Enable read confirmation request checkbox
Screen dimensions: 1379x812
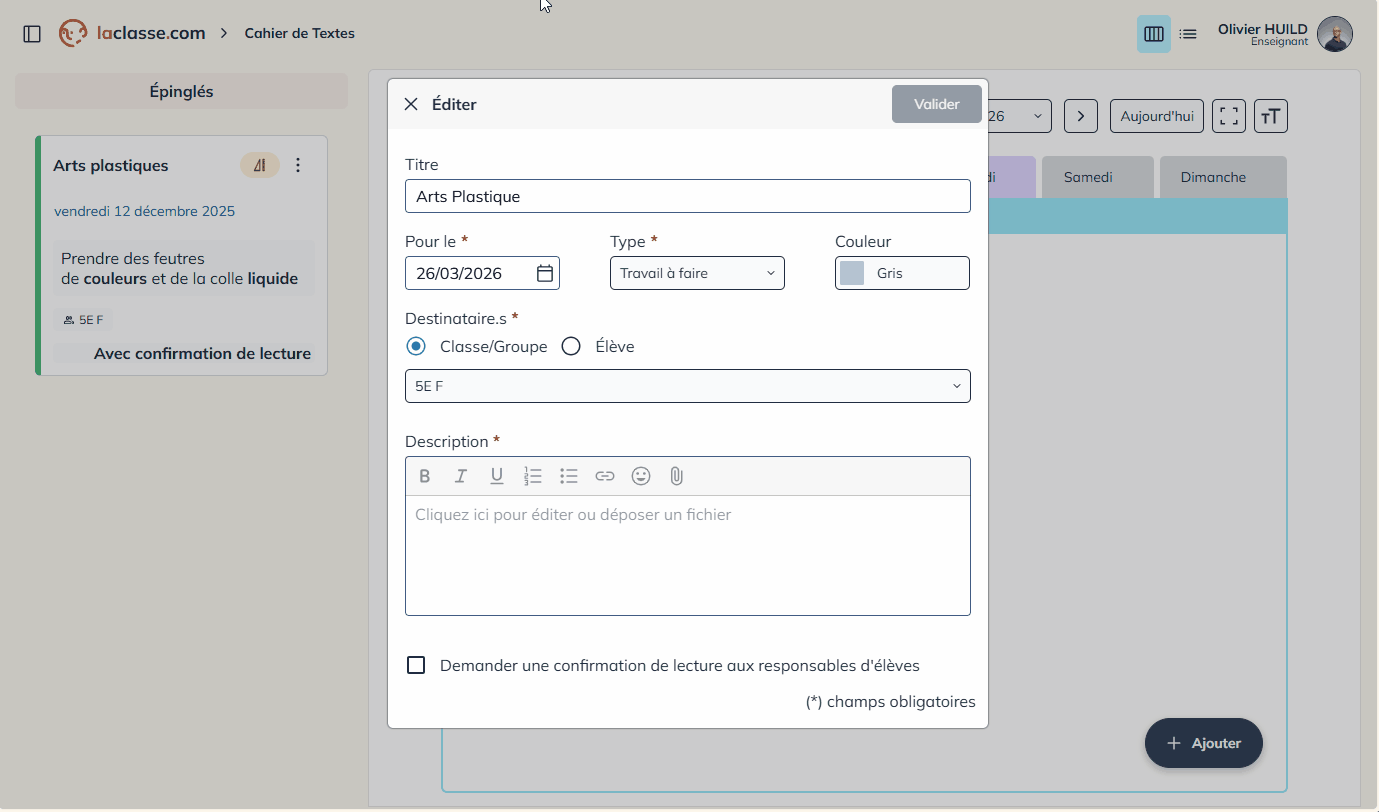click(x=416, y=665)
